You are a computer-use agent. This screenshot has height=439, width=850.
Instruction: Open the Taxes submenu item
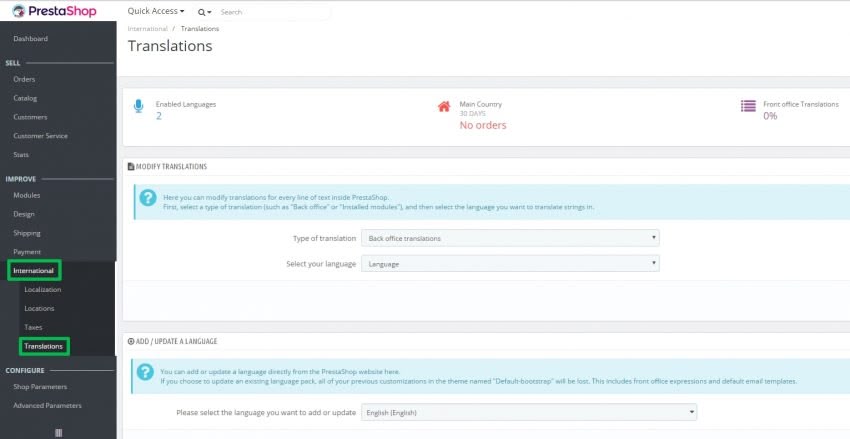click(x=33, y=327)
